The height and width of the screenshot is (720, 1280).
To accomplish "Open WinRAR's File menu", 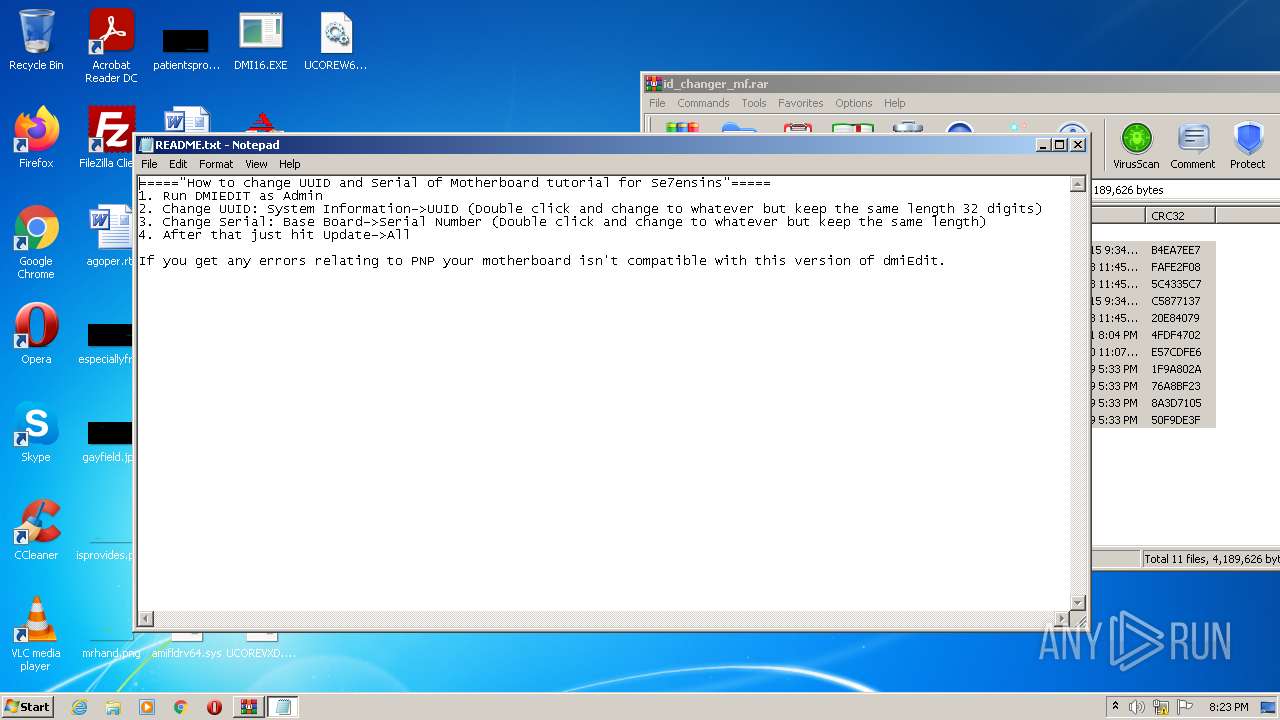I will [x=657, y=103].
